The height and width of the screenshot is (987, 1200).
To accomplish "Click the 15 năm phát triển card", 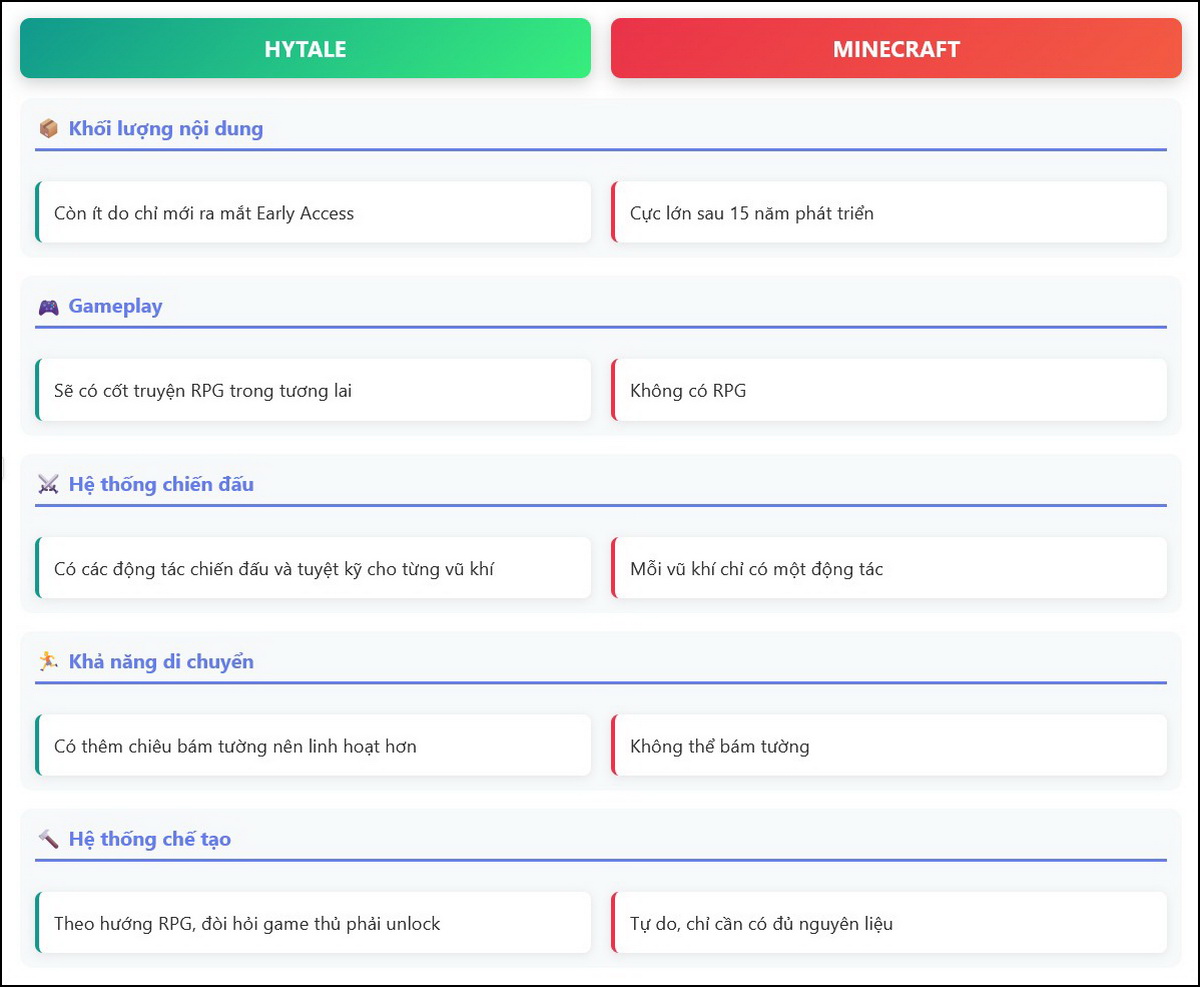I will 889,213.
